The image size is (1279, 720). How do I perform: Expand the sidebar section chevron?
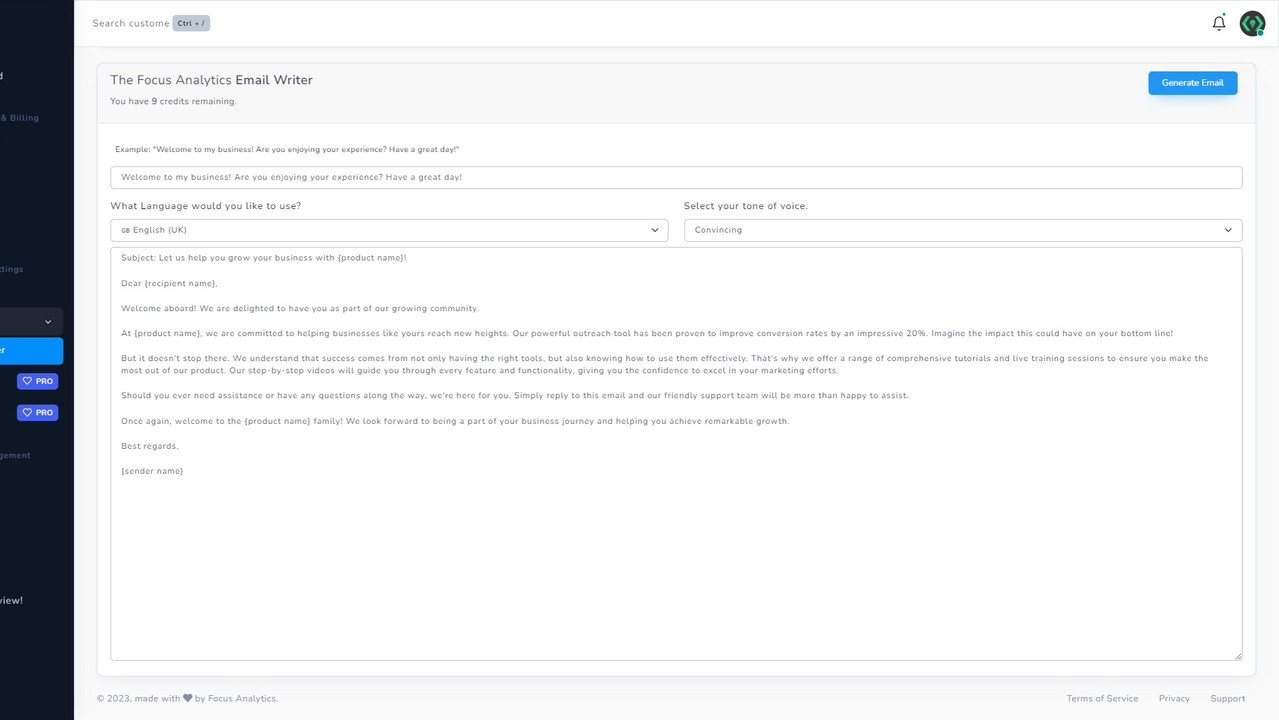point(47,322)
